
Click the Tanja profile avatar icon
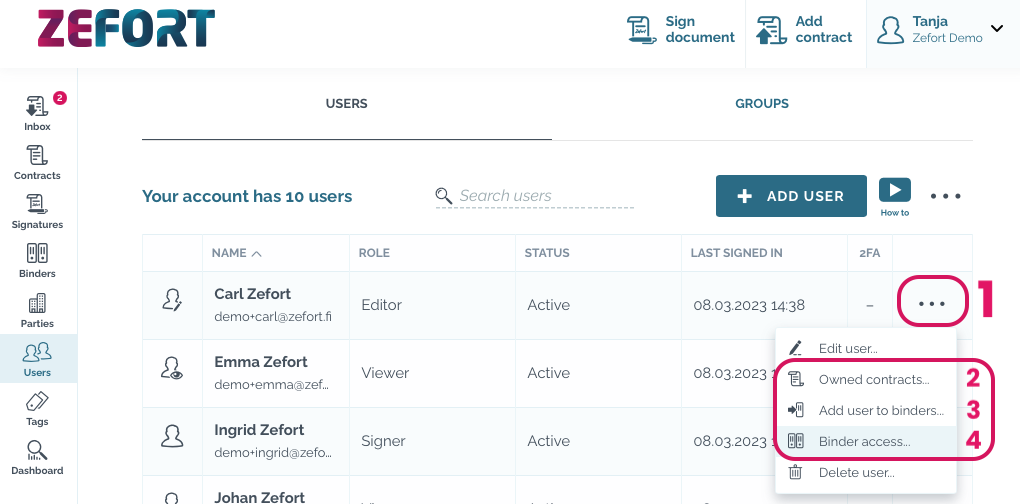pyautogui.click(x=891, y=30)
